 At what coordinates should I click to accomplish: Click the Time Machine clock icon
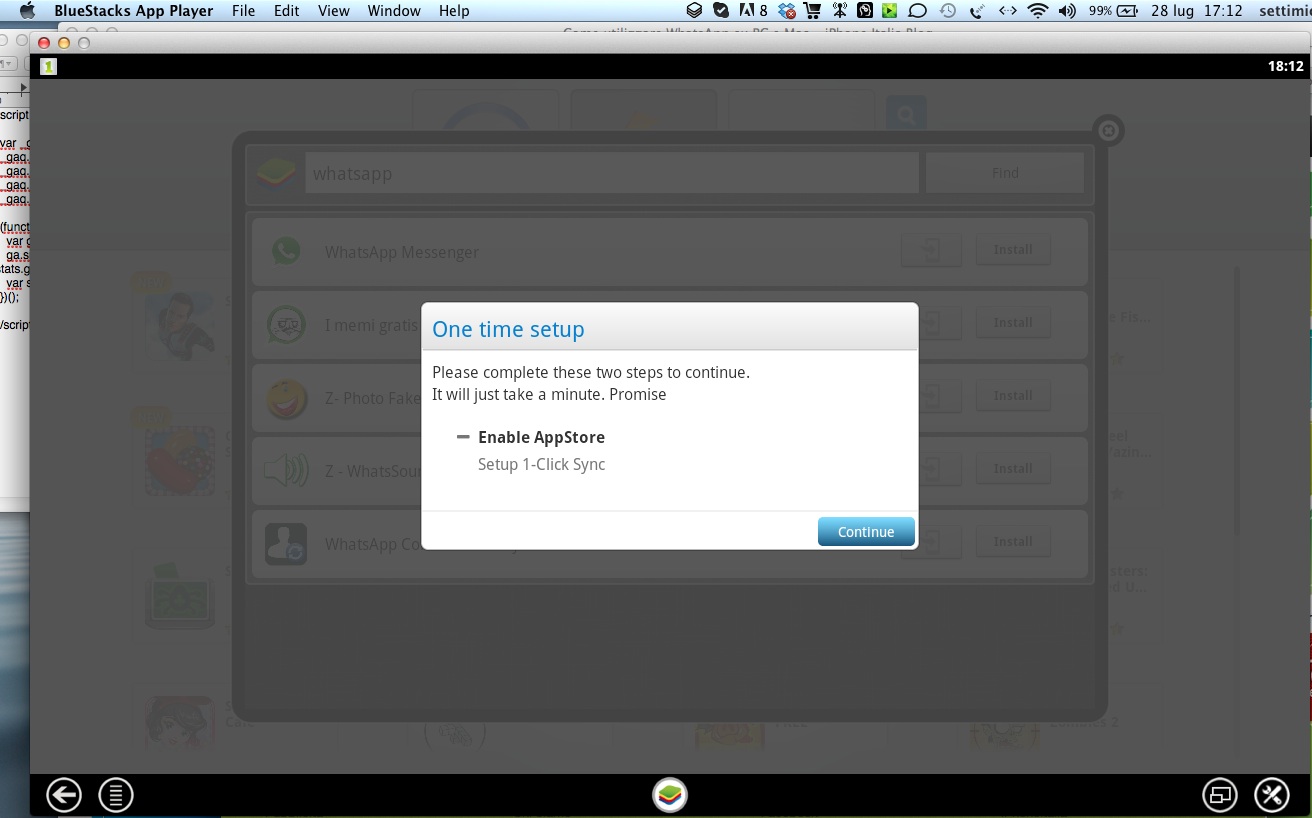pos(948,11)
